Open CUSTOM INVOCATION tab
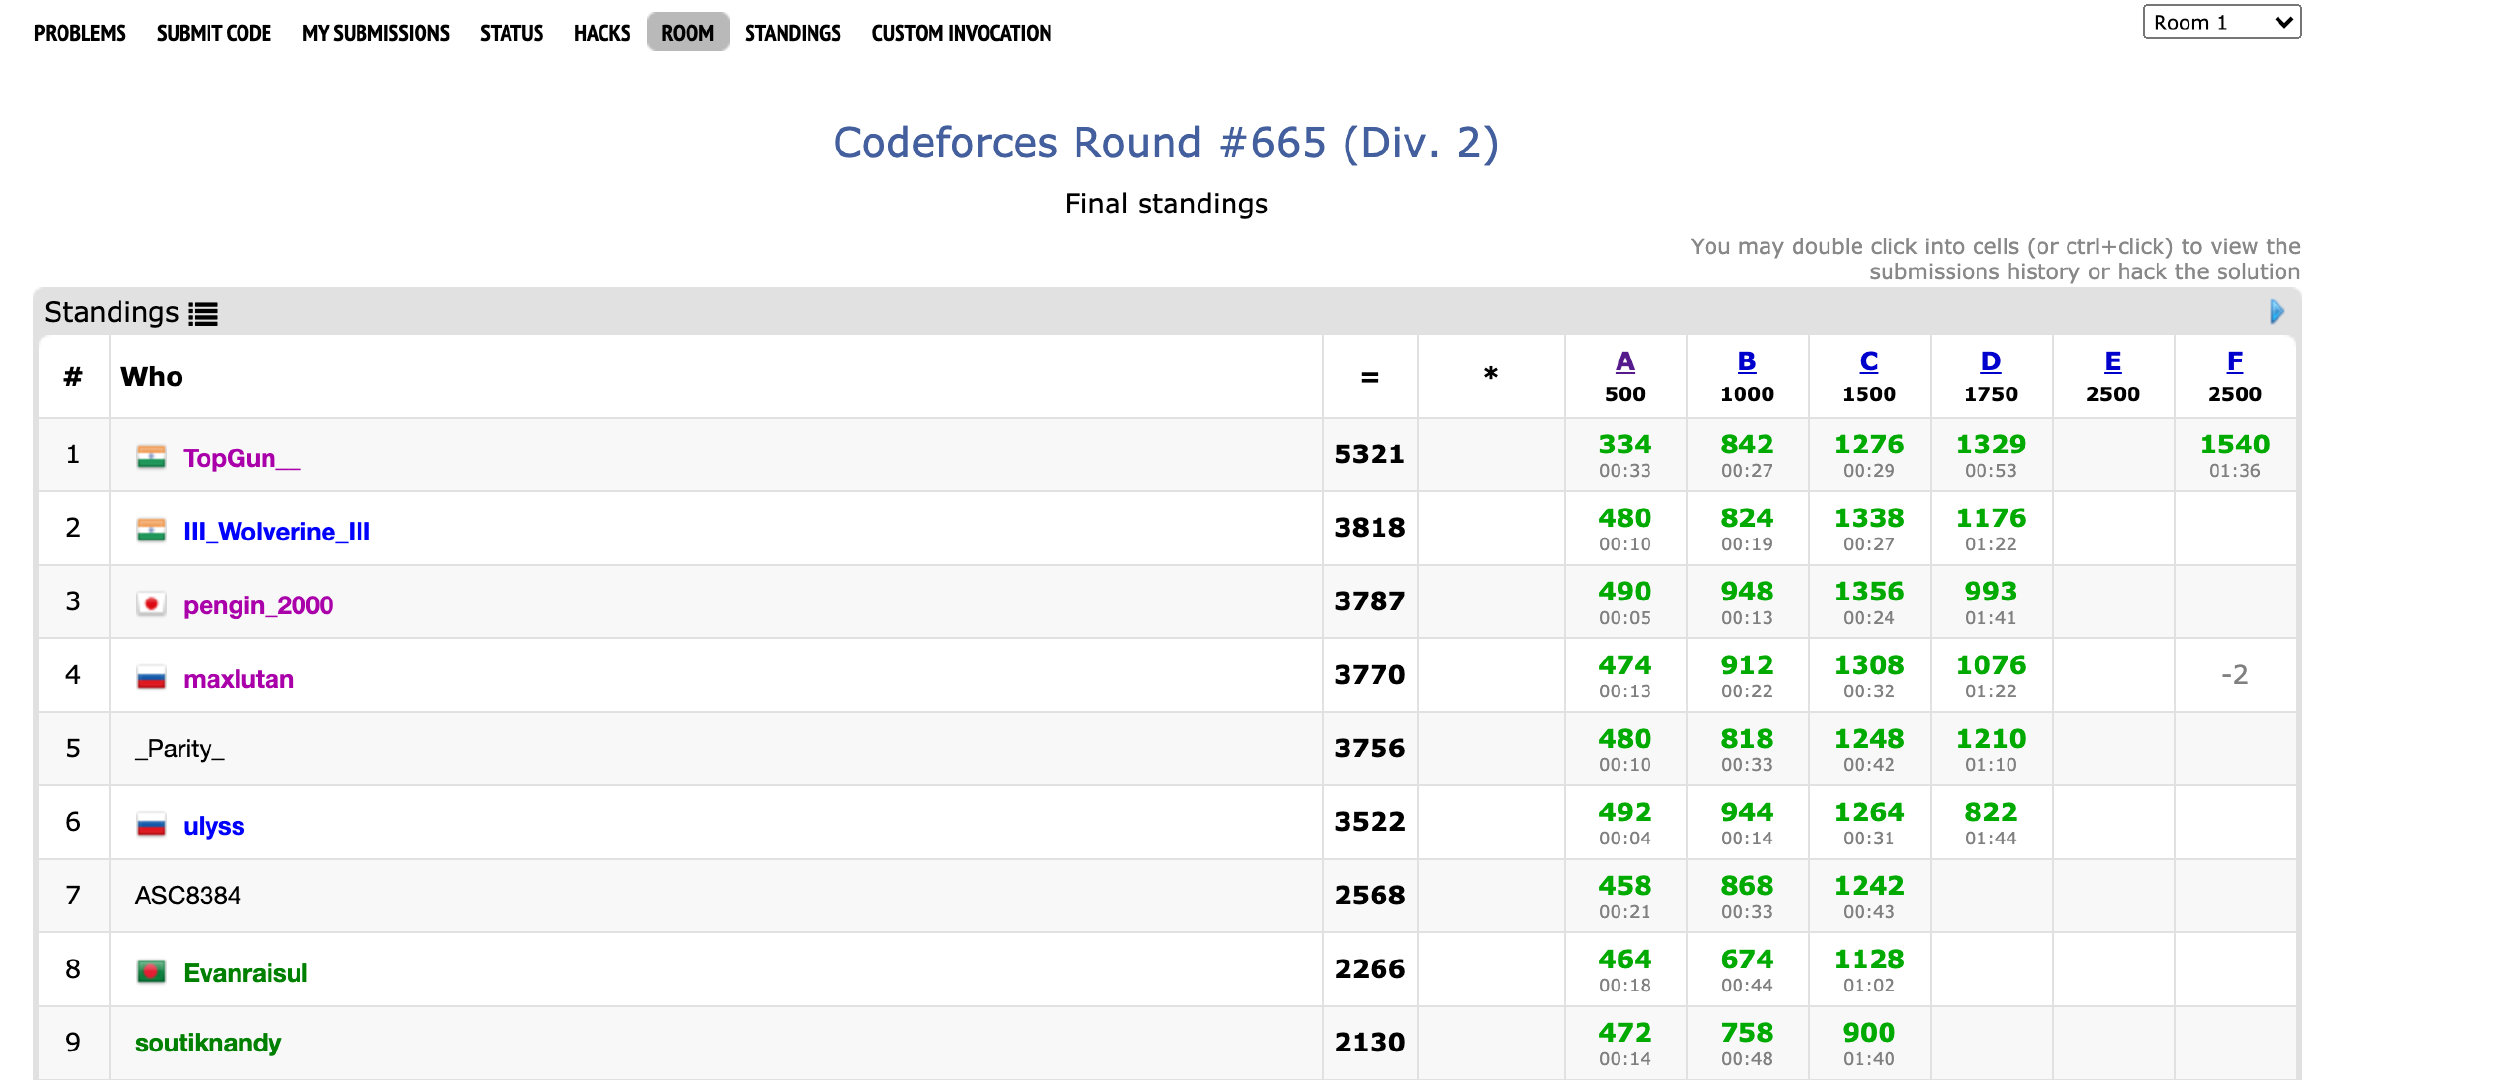 [x=961, y=33]
